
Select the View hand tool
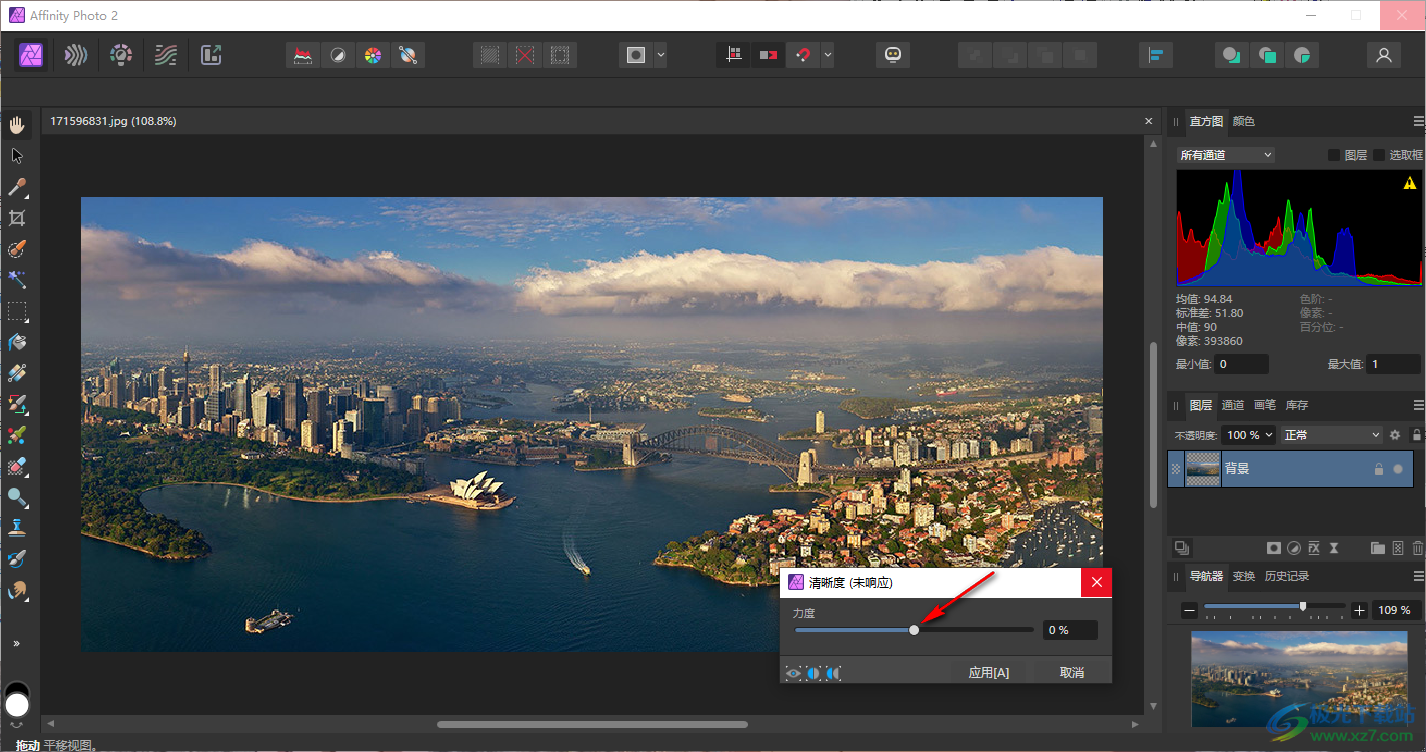click(x=17, y=125)
